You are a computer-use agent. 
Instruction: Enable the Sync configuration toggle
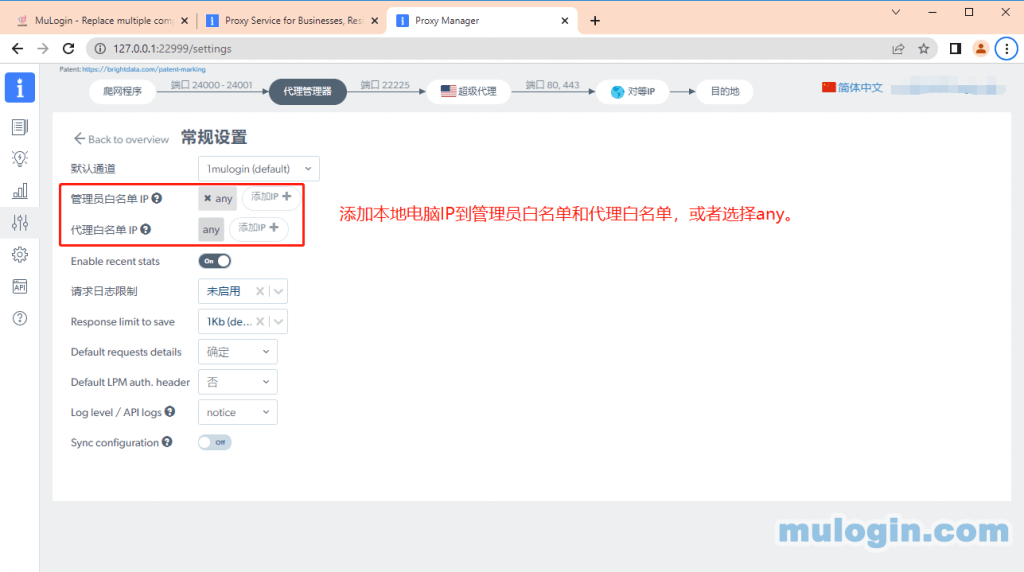(x=214, y=442)
